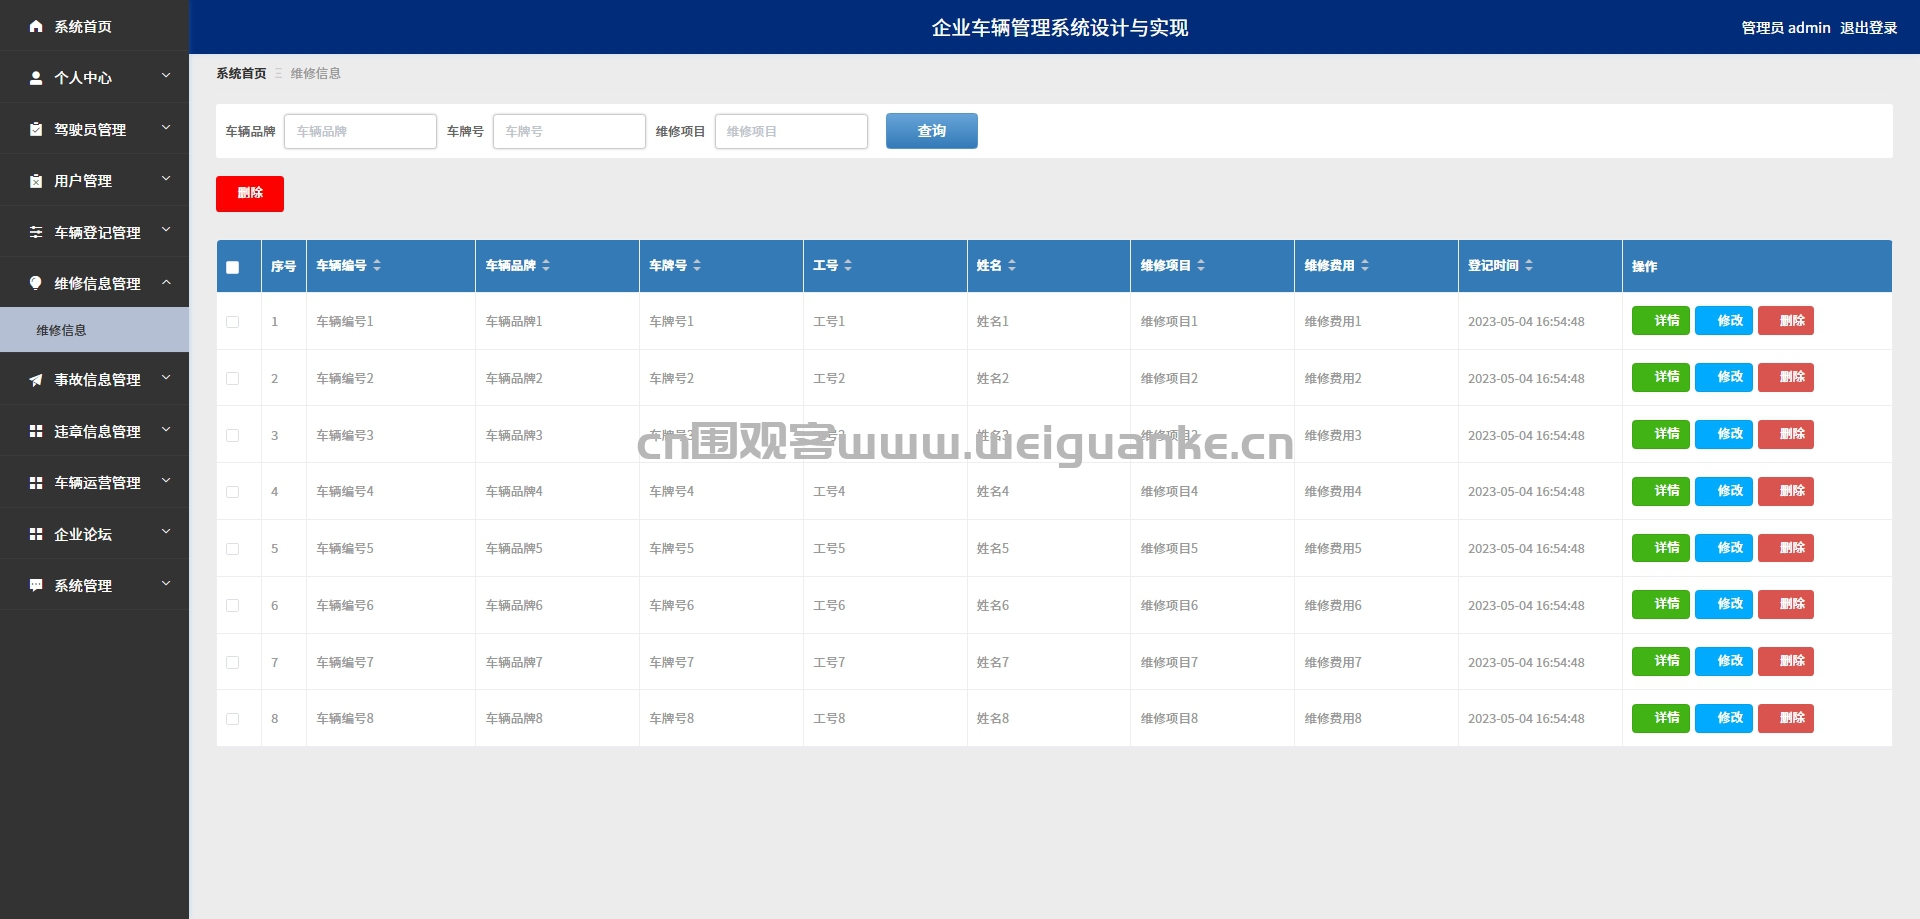Viewport: 1920px width, 919px height.
Task: Click 删除 for row 车辆编号3
Action: pyautogui.click(x=1786, y=434)
